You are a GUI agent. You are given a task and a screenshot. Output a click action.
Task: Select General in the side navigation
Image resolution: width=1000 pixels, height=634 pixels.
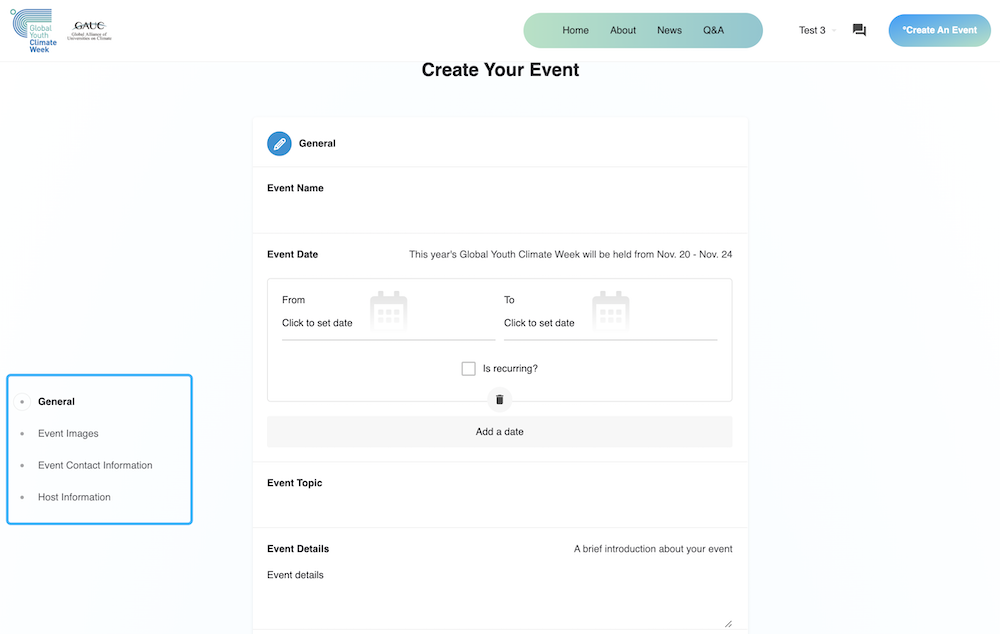point(56,402)
